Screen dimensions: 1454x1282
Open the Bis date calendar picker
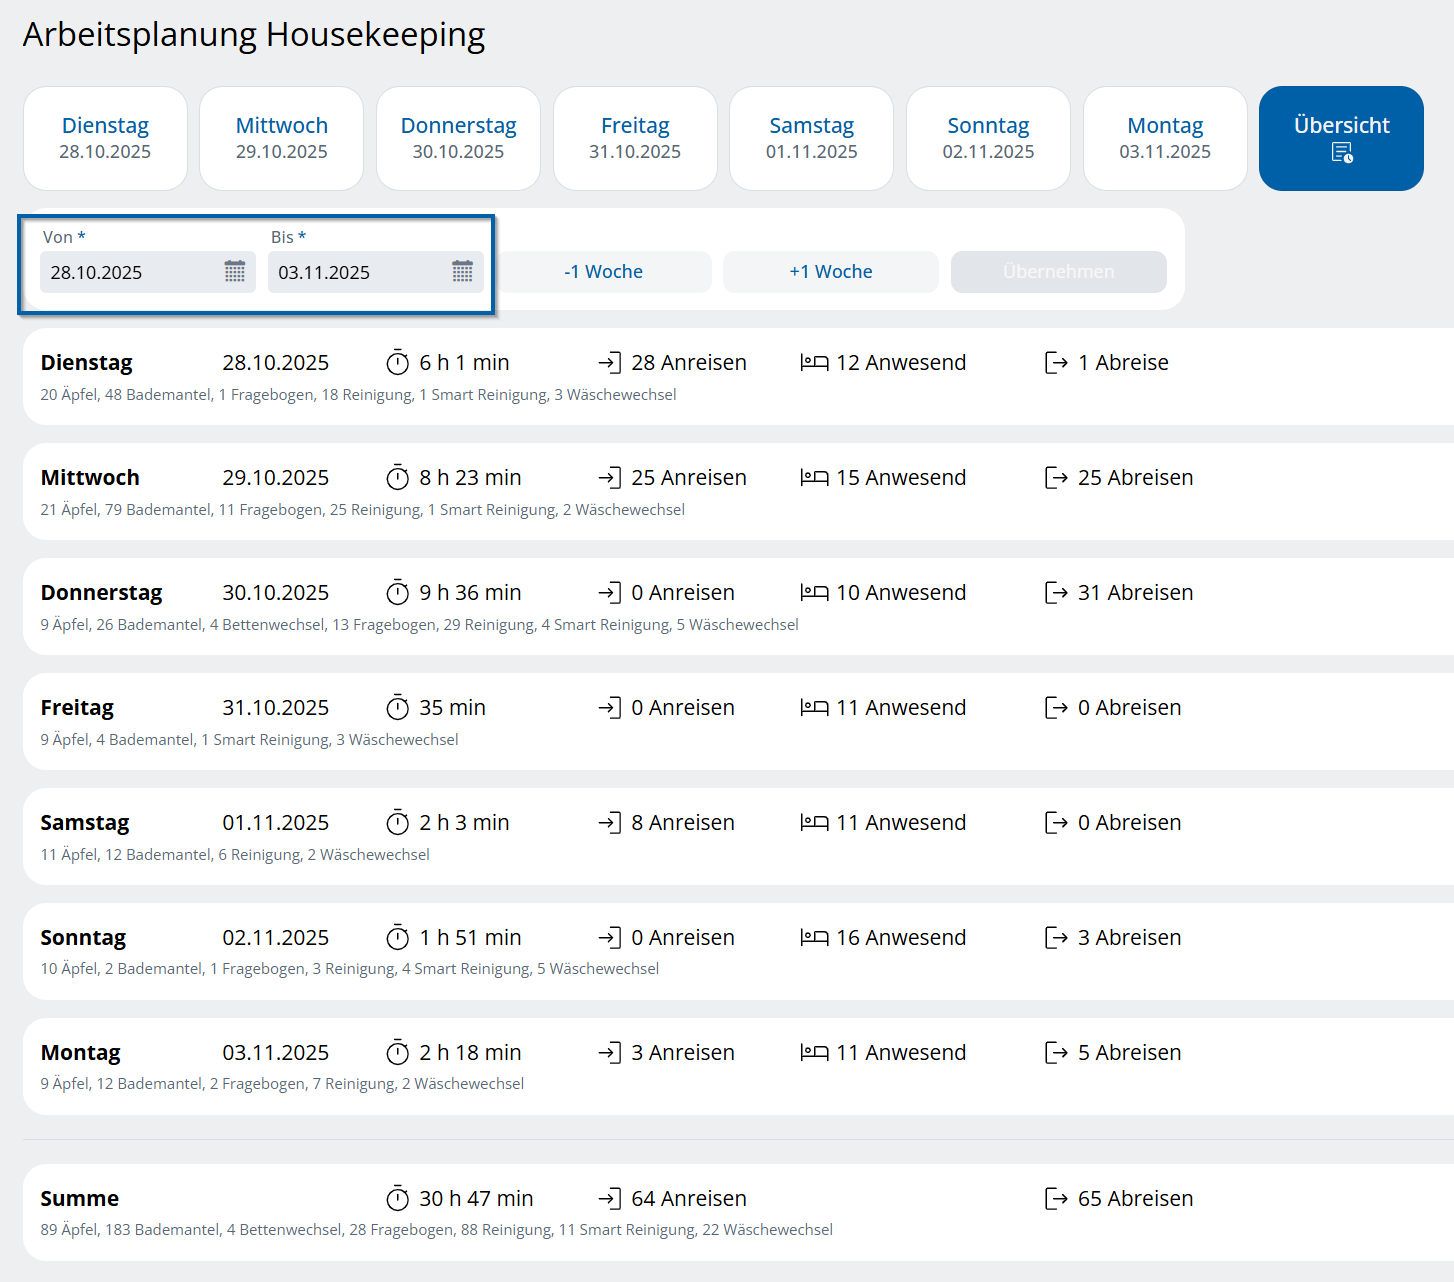coord(462,272)
